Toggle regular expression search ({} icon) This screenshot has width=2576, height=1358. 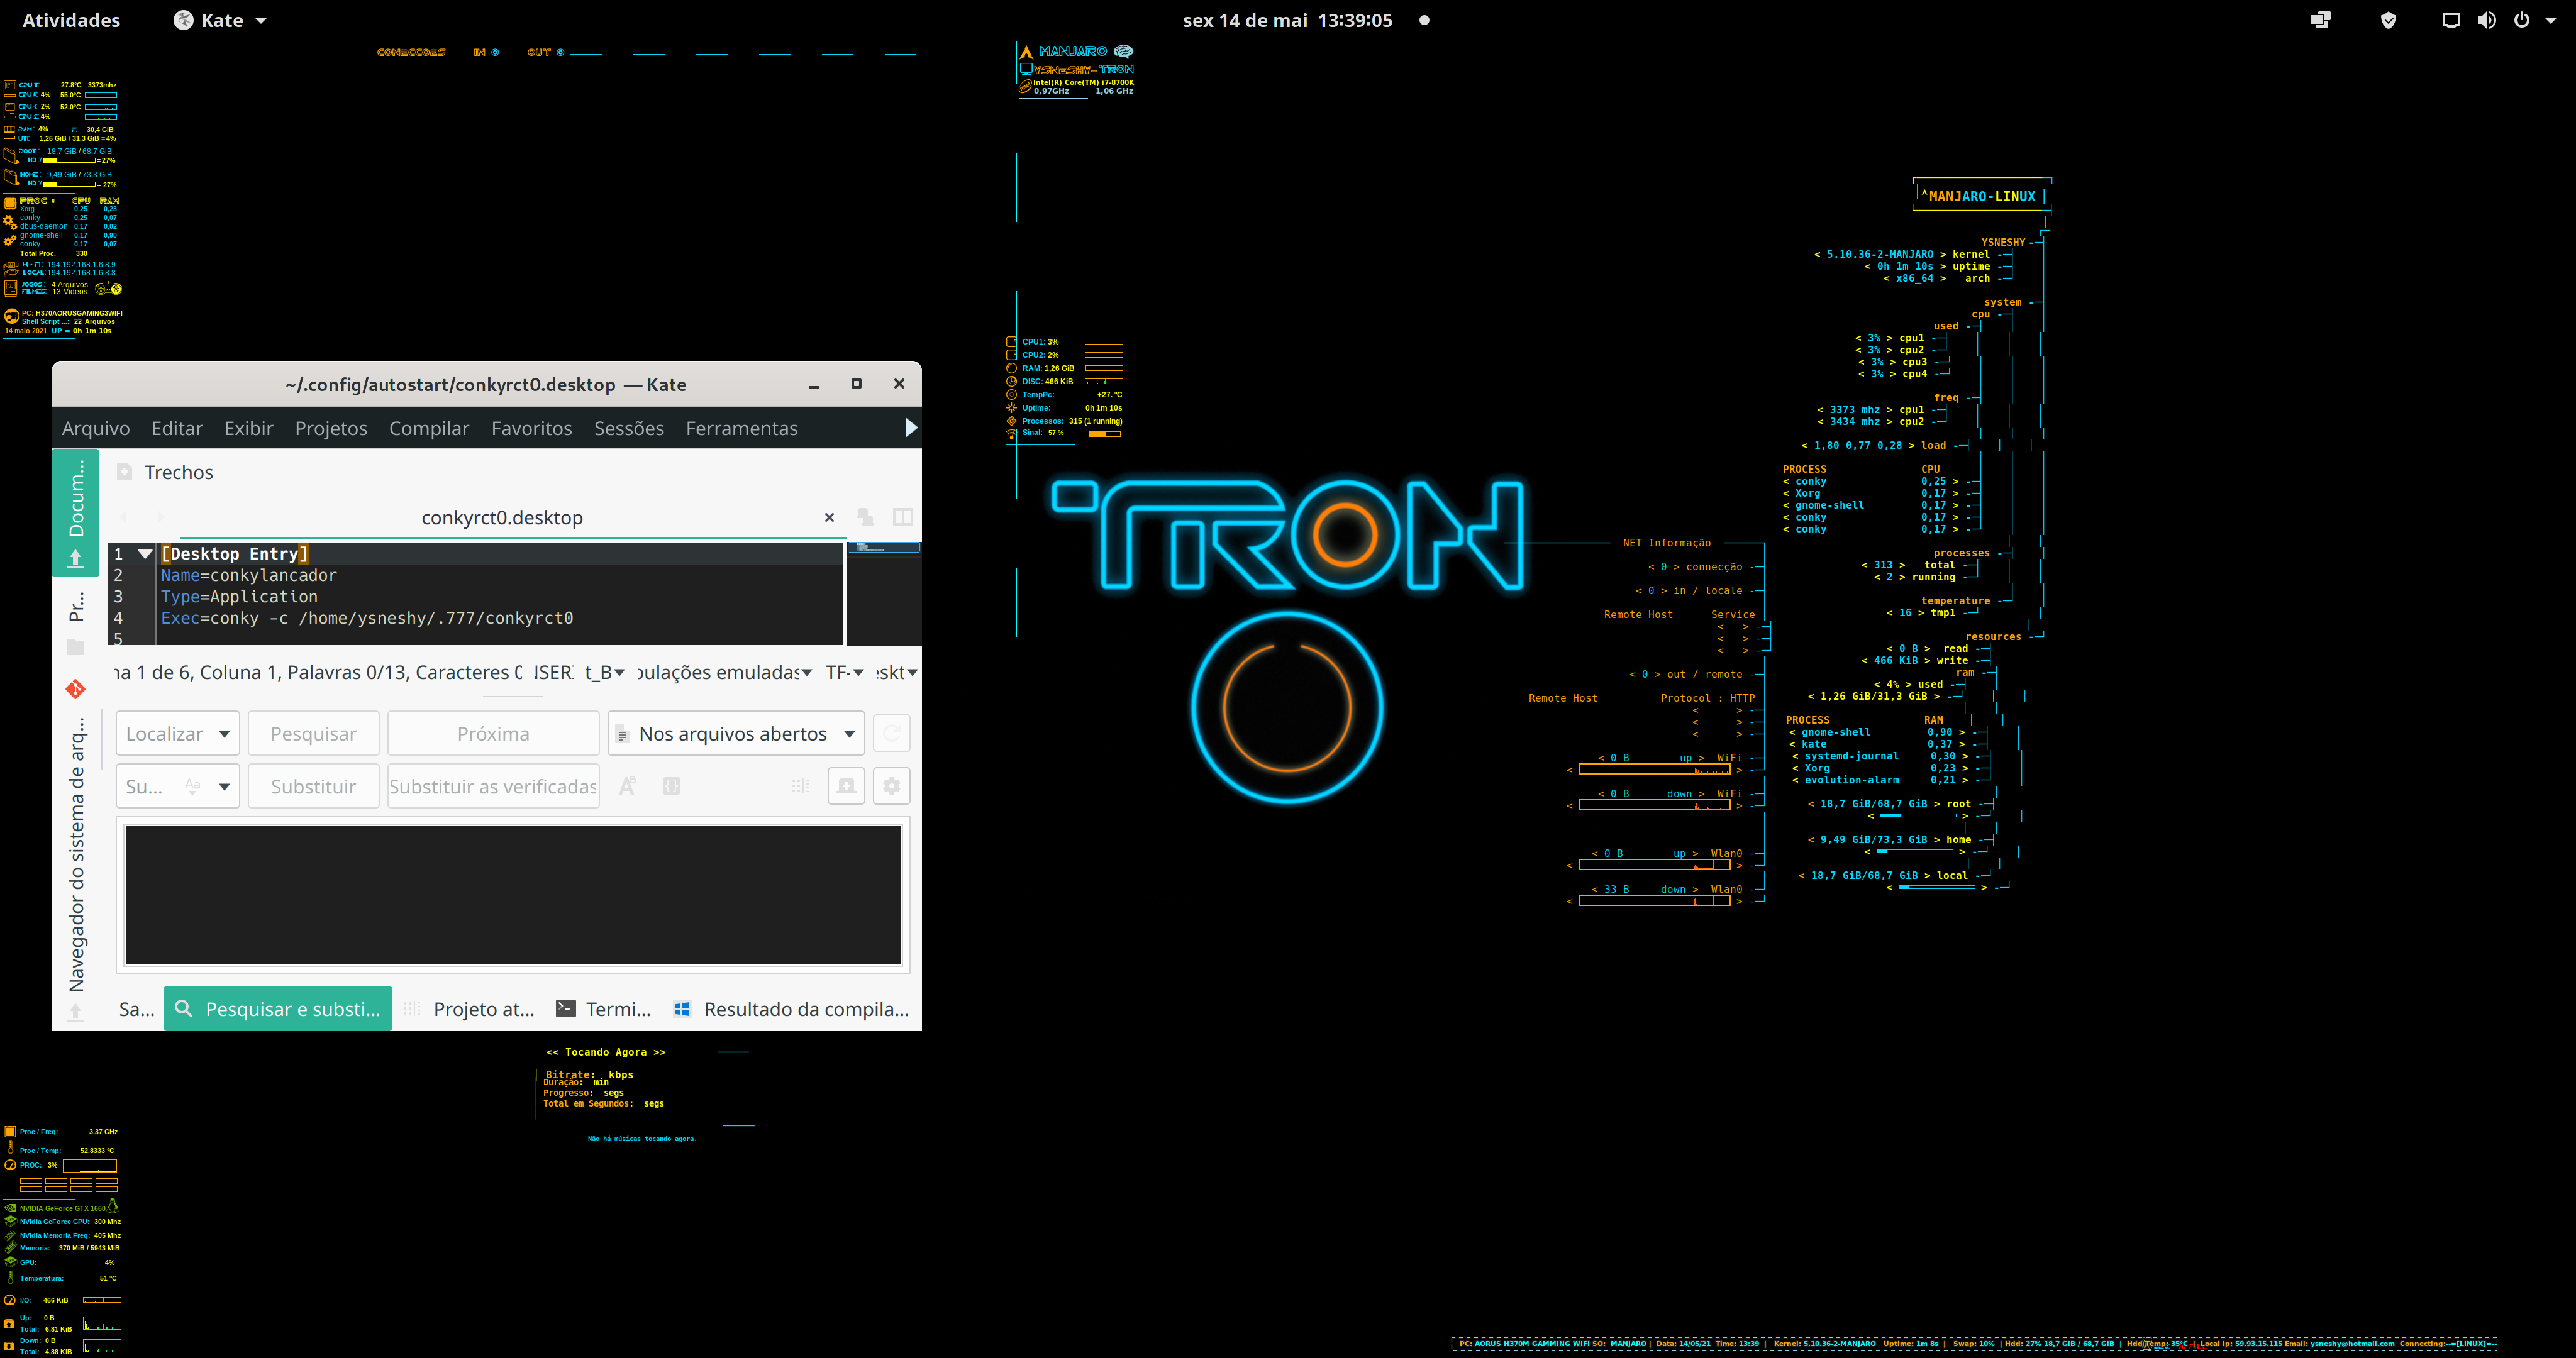pos(672,786)
